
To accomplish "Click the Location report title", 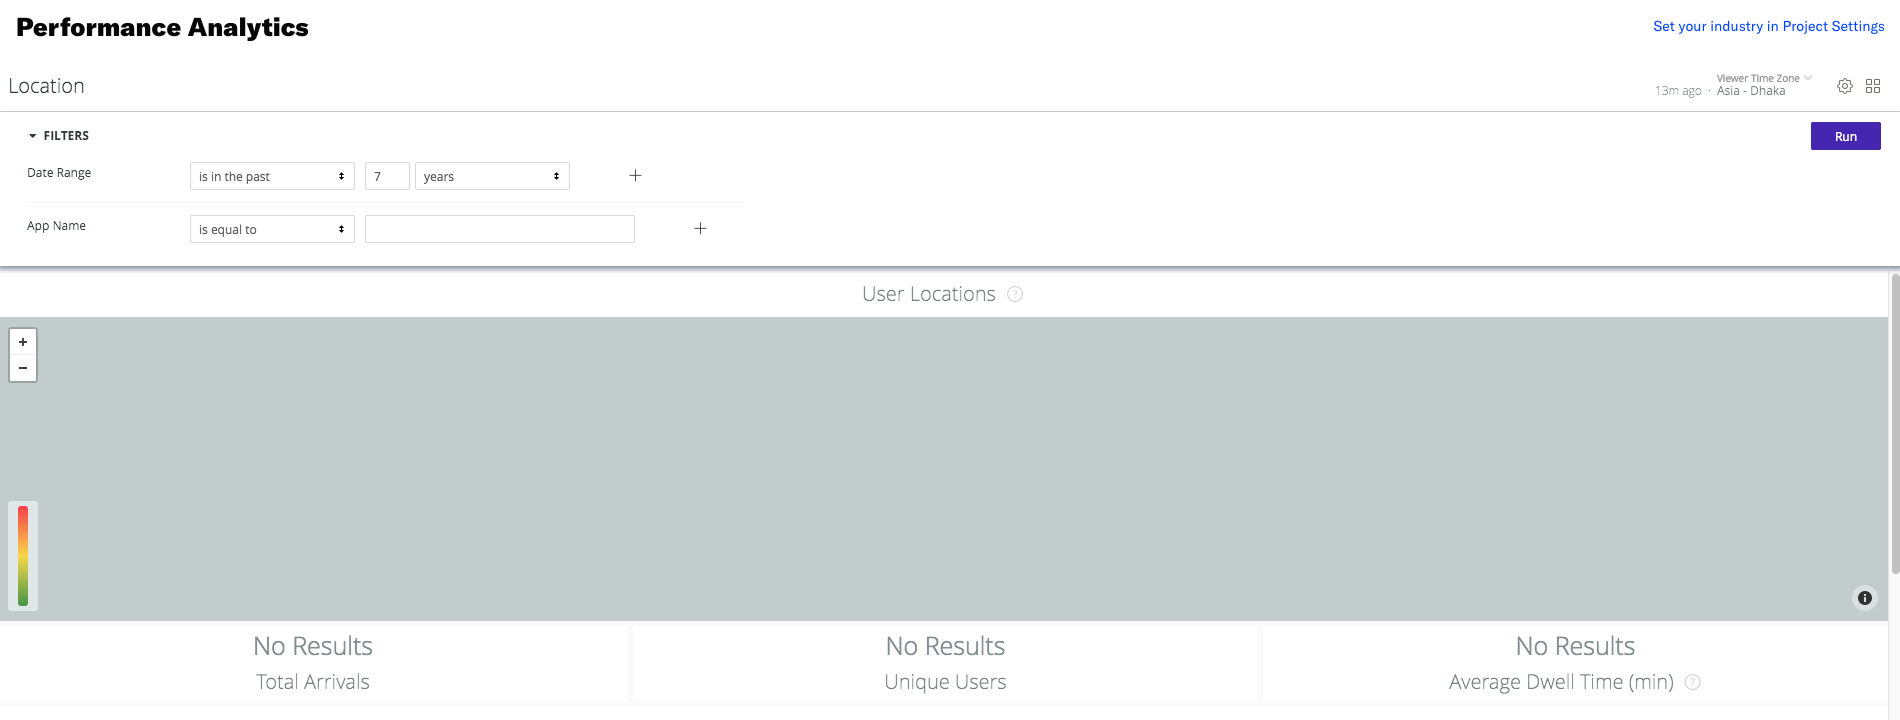I will point(46,85).
